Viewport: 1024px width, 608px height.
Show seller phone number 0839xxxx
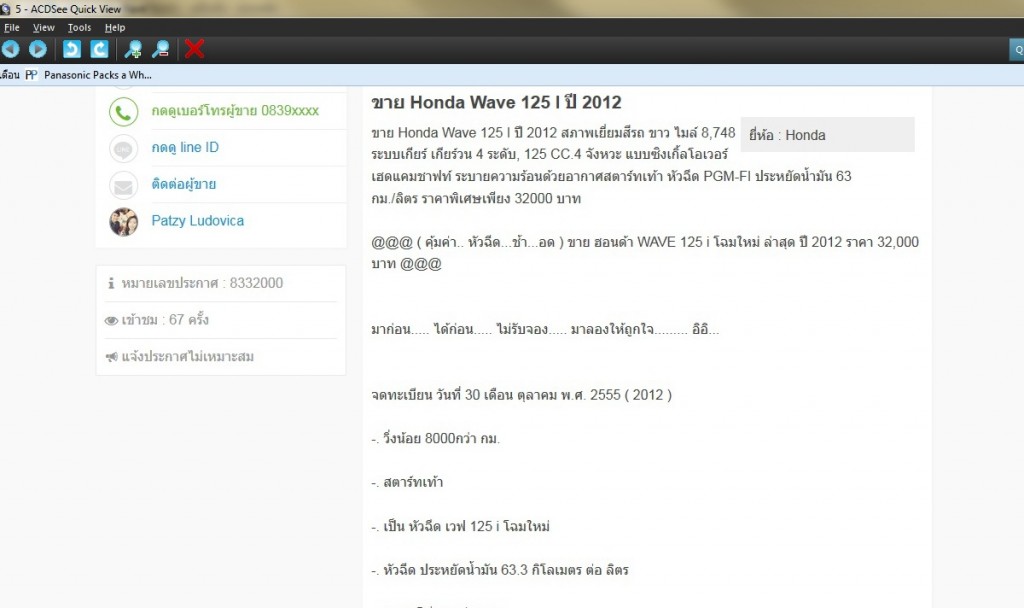point(235,110)
